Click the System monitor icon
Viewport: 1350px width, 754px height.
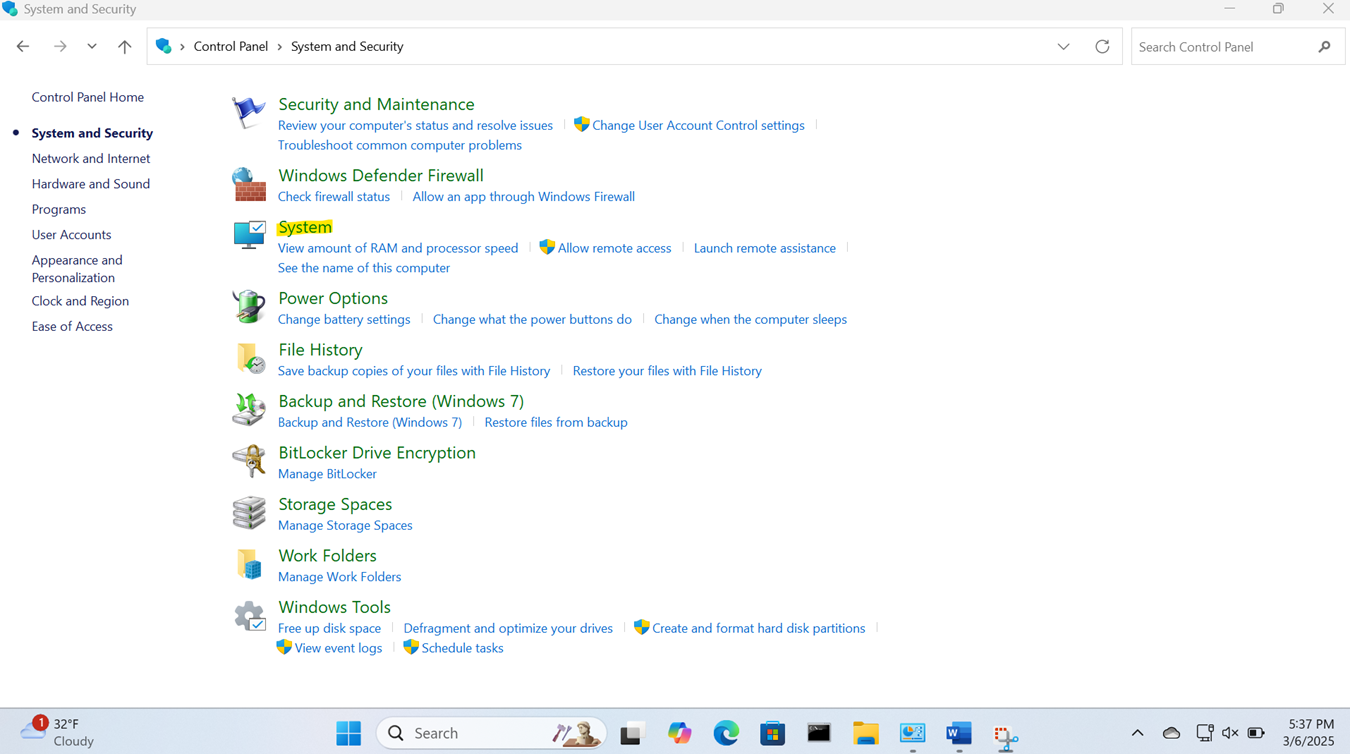pyautogui.click(x=249, y=235)
